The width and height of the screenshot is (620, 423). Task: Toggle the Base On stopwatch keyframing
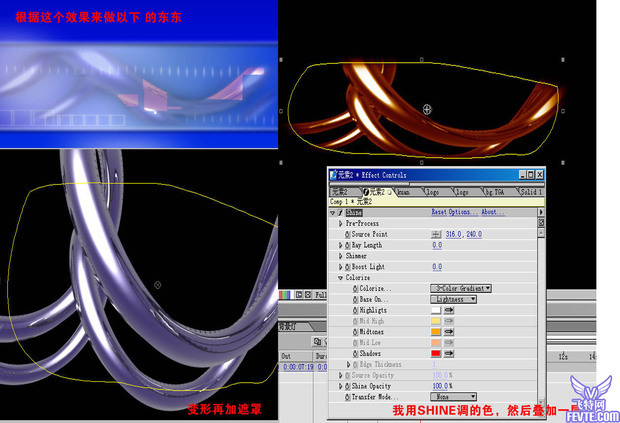pyautogui.click(x=355, y=299)
